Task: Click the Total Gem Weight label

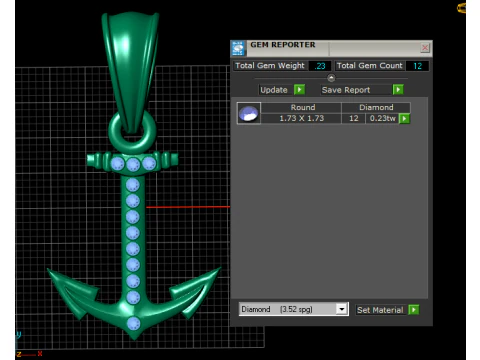Action: pos(270,66)
